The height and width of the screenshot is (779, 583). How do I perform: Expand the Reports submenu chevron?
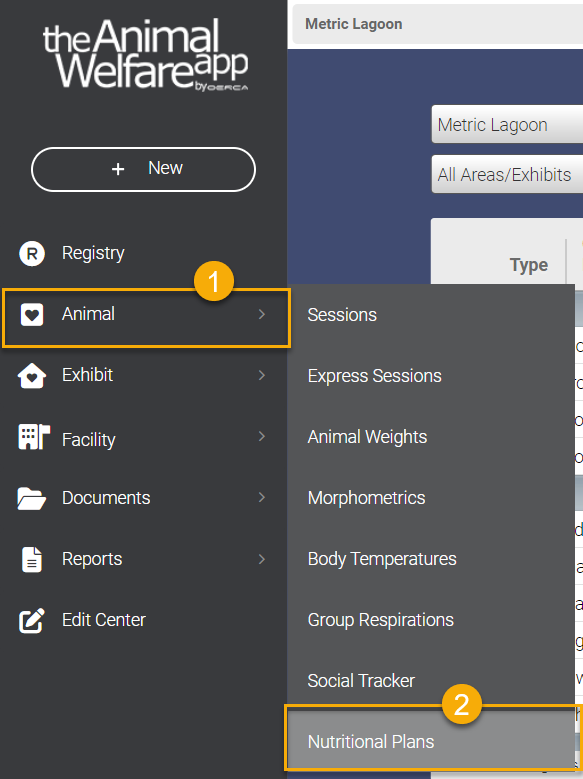[262, 559]
